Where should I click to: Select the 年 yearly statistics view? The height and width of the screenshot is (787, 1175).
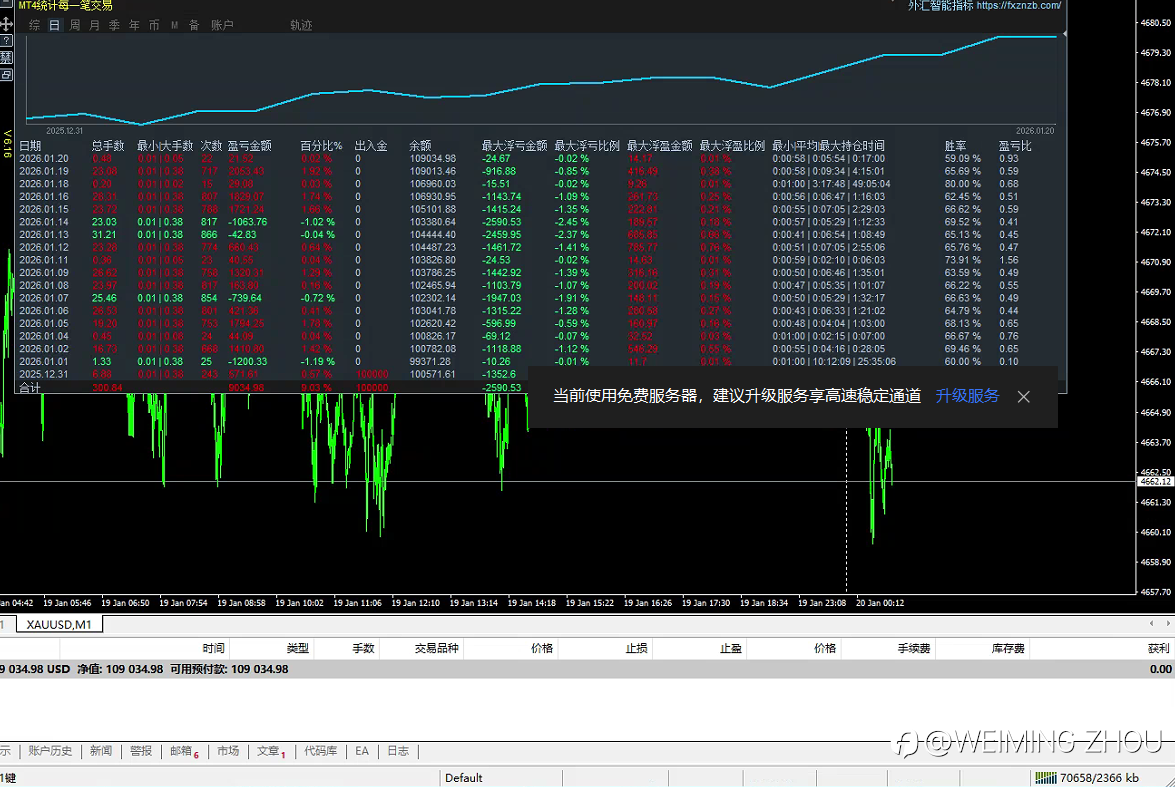pyautogui.click(x=134, y=25)
